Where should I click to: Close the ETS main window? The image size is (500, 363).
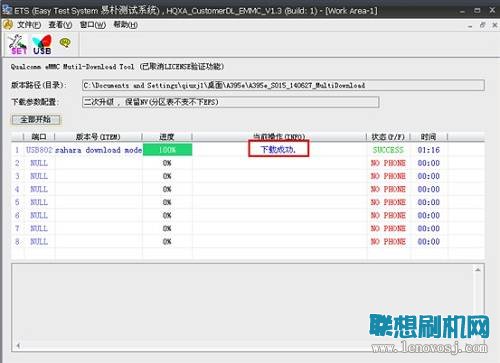(x=492, y=10)
